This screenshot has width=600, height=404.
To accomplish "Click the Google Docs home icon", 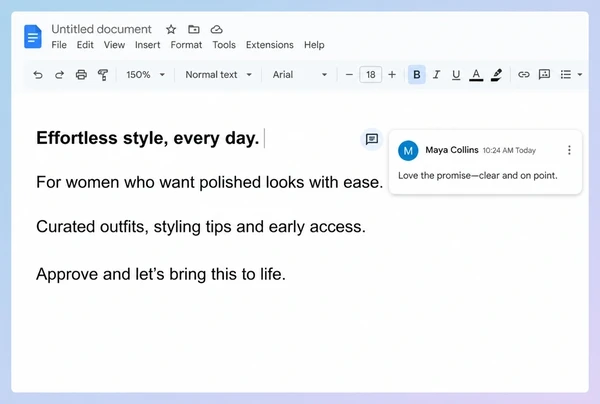I will click(33, 37).
